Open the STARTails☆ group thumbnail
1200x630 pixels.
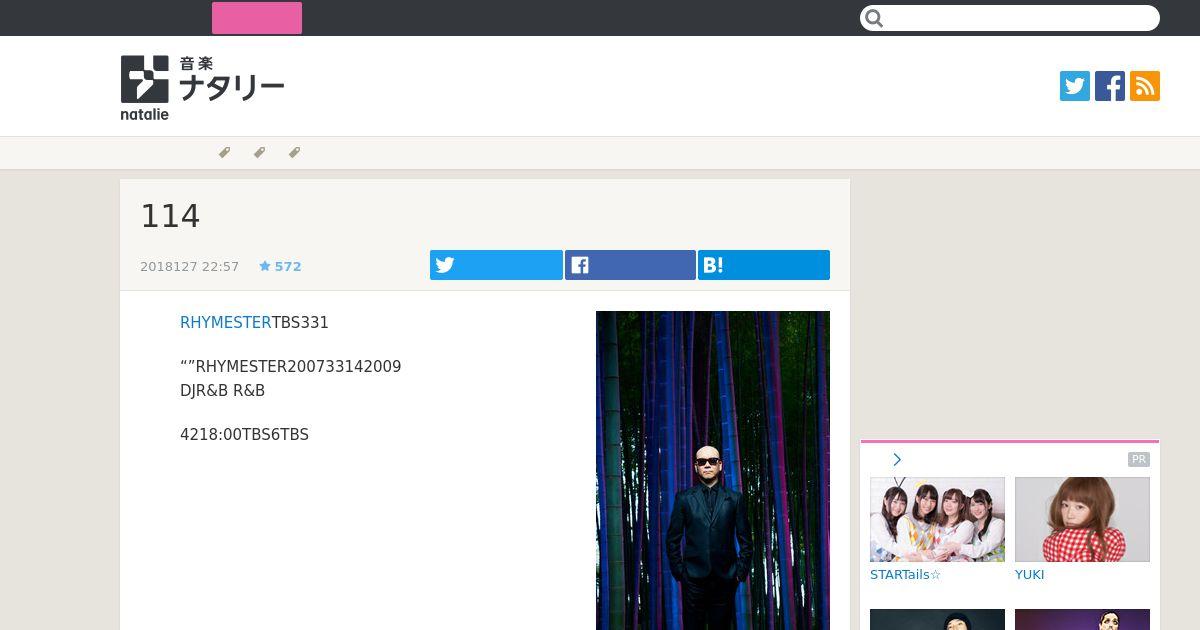point(937,519)
